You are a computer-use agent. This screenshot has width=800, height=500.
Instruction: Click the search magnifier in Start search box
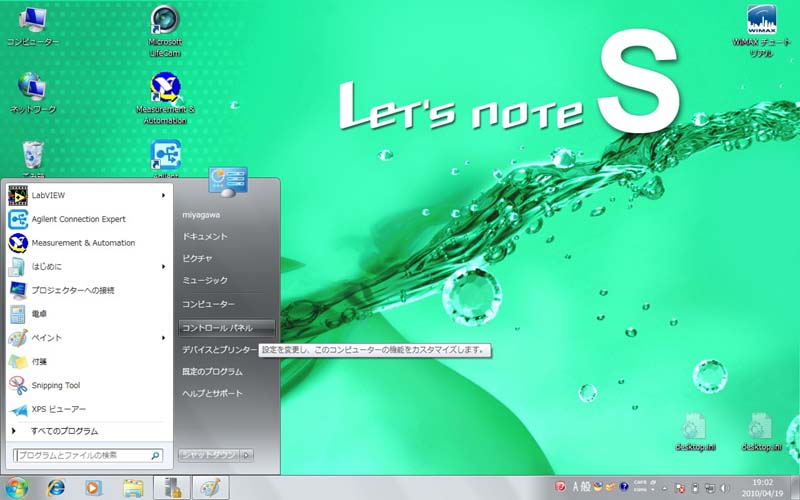click(x=156, y=456)
